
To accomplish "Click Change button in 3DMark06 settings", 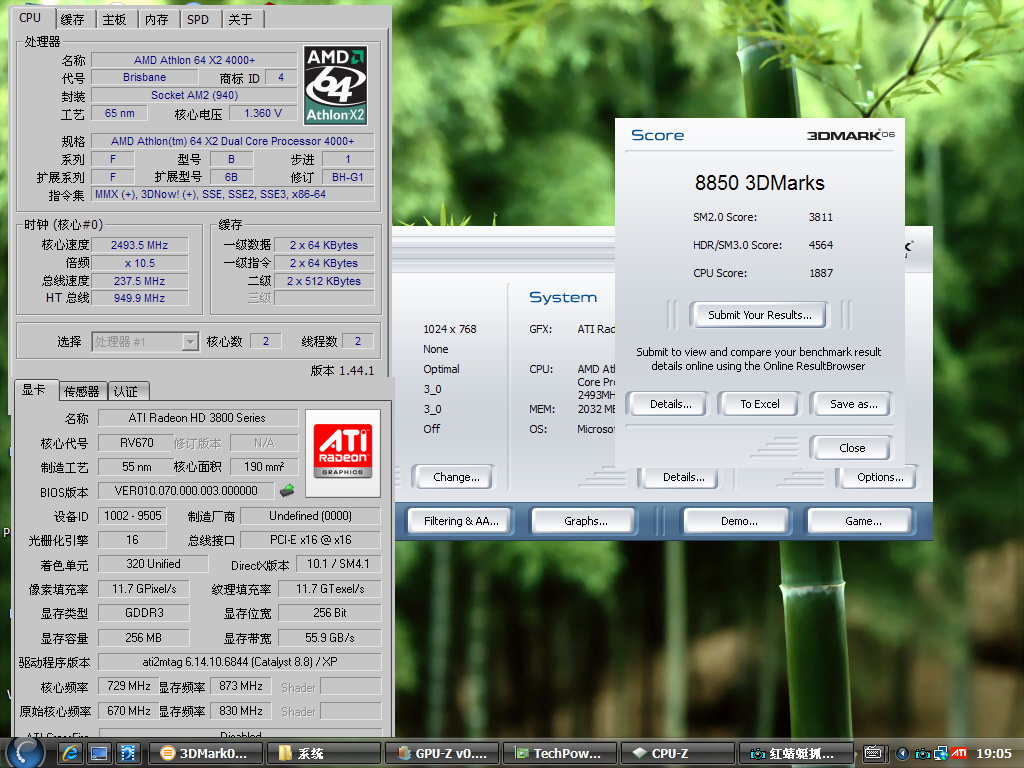I will point(456,477).
